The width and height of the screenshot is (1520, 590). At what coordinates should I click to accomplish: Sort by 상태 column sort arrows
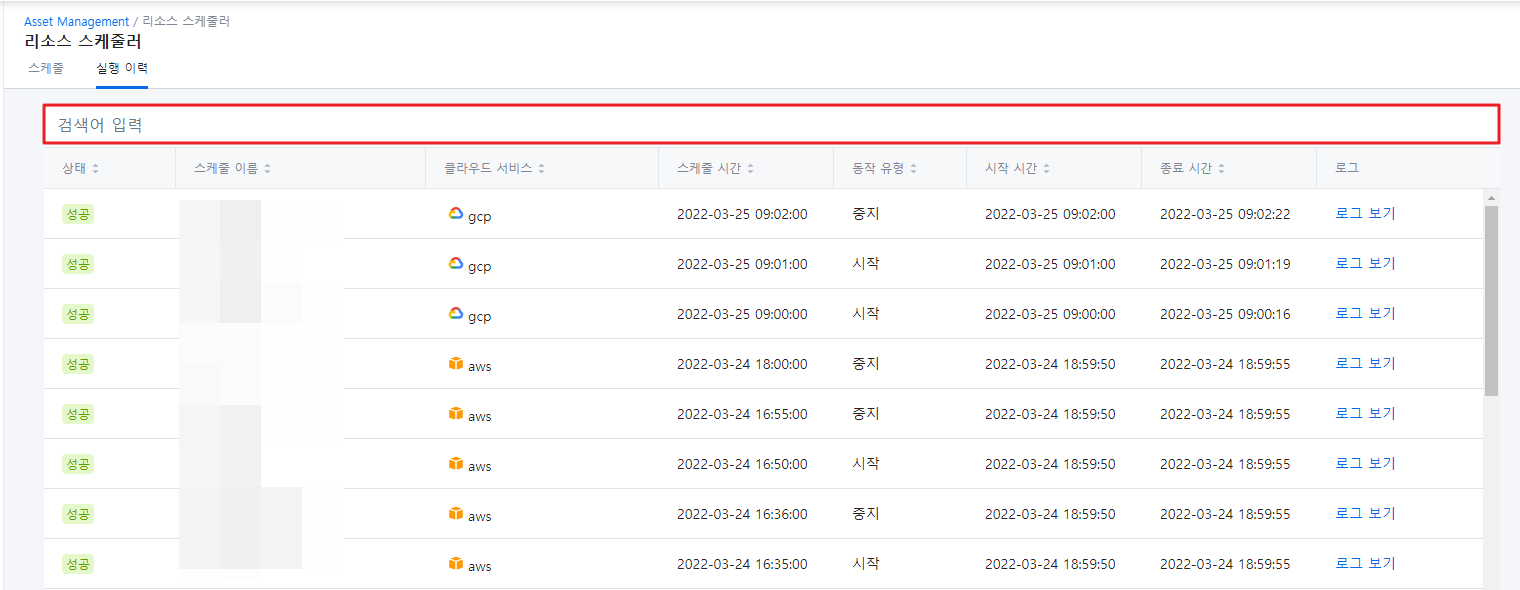(x=96, y=169)
